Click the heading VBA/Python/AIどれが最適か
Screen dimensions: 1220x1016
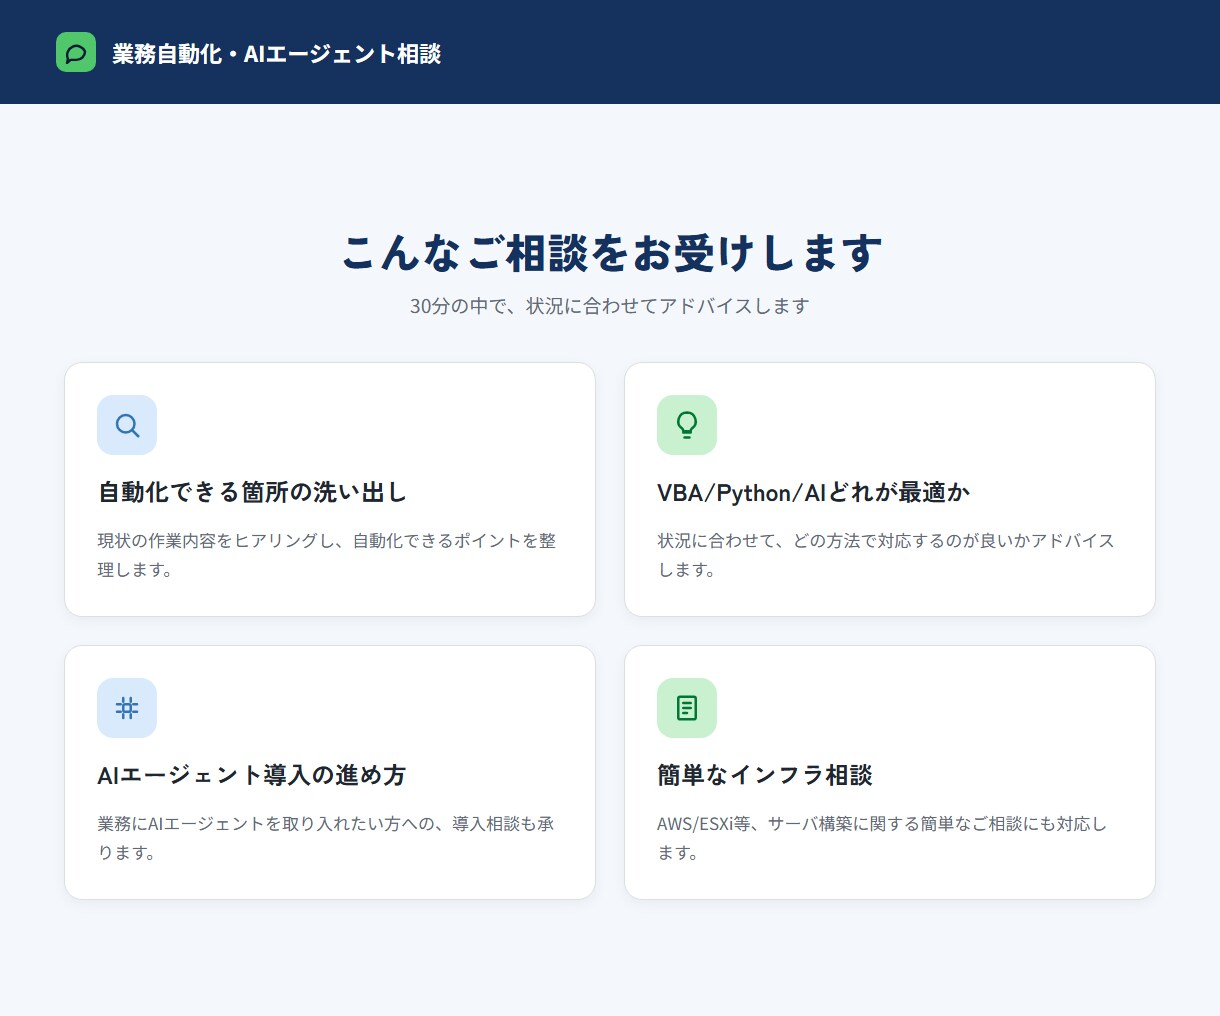coord(814,492)
